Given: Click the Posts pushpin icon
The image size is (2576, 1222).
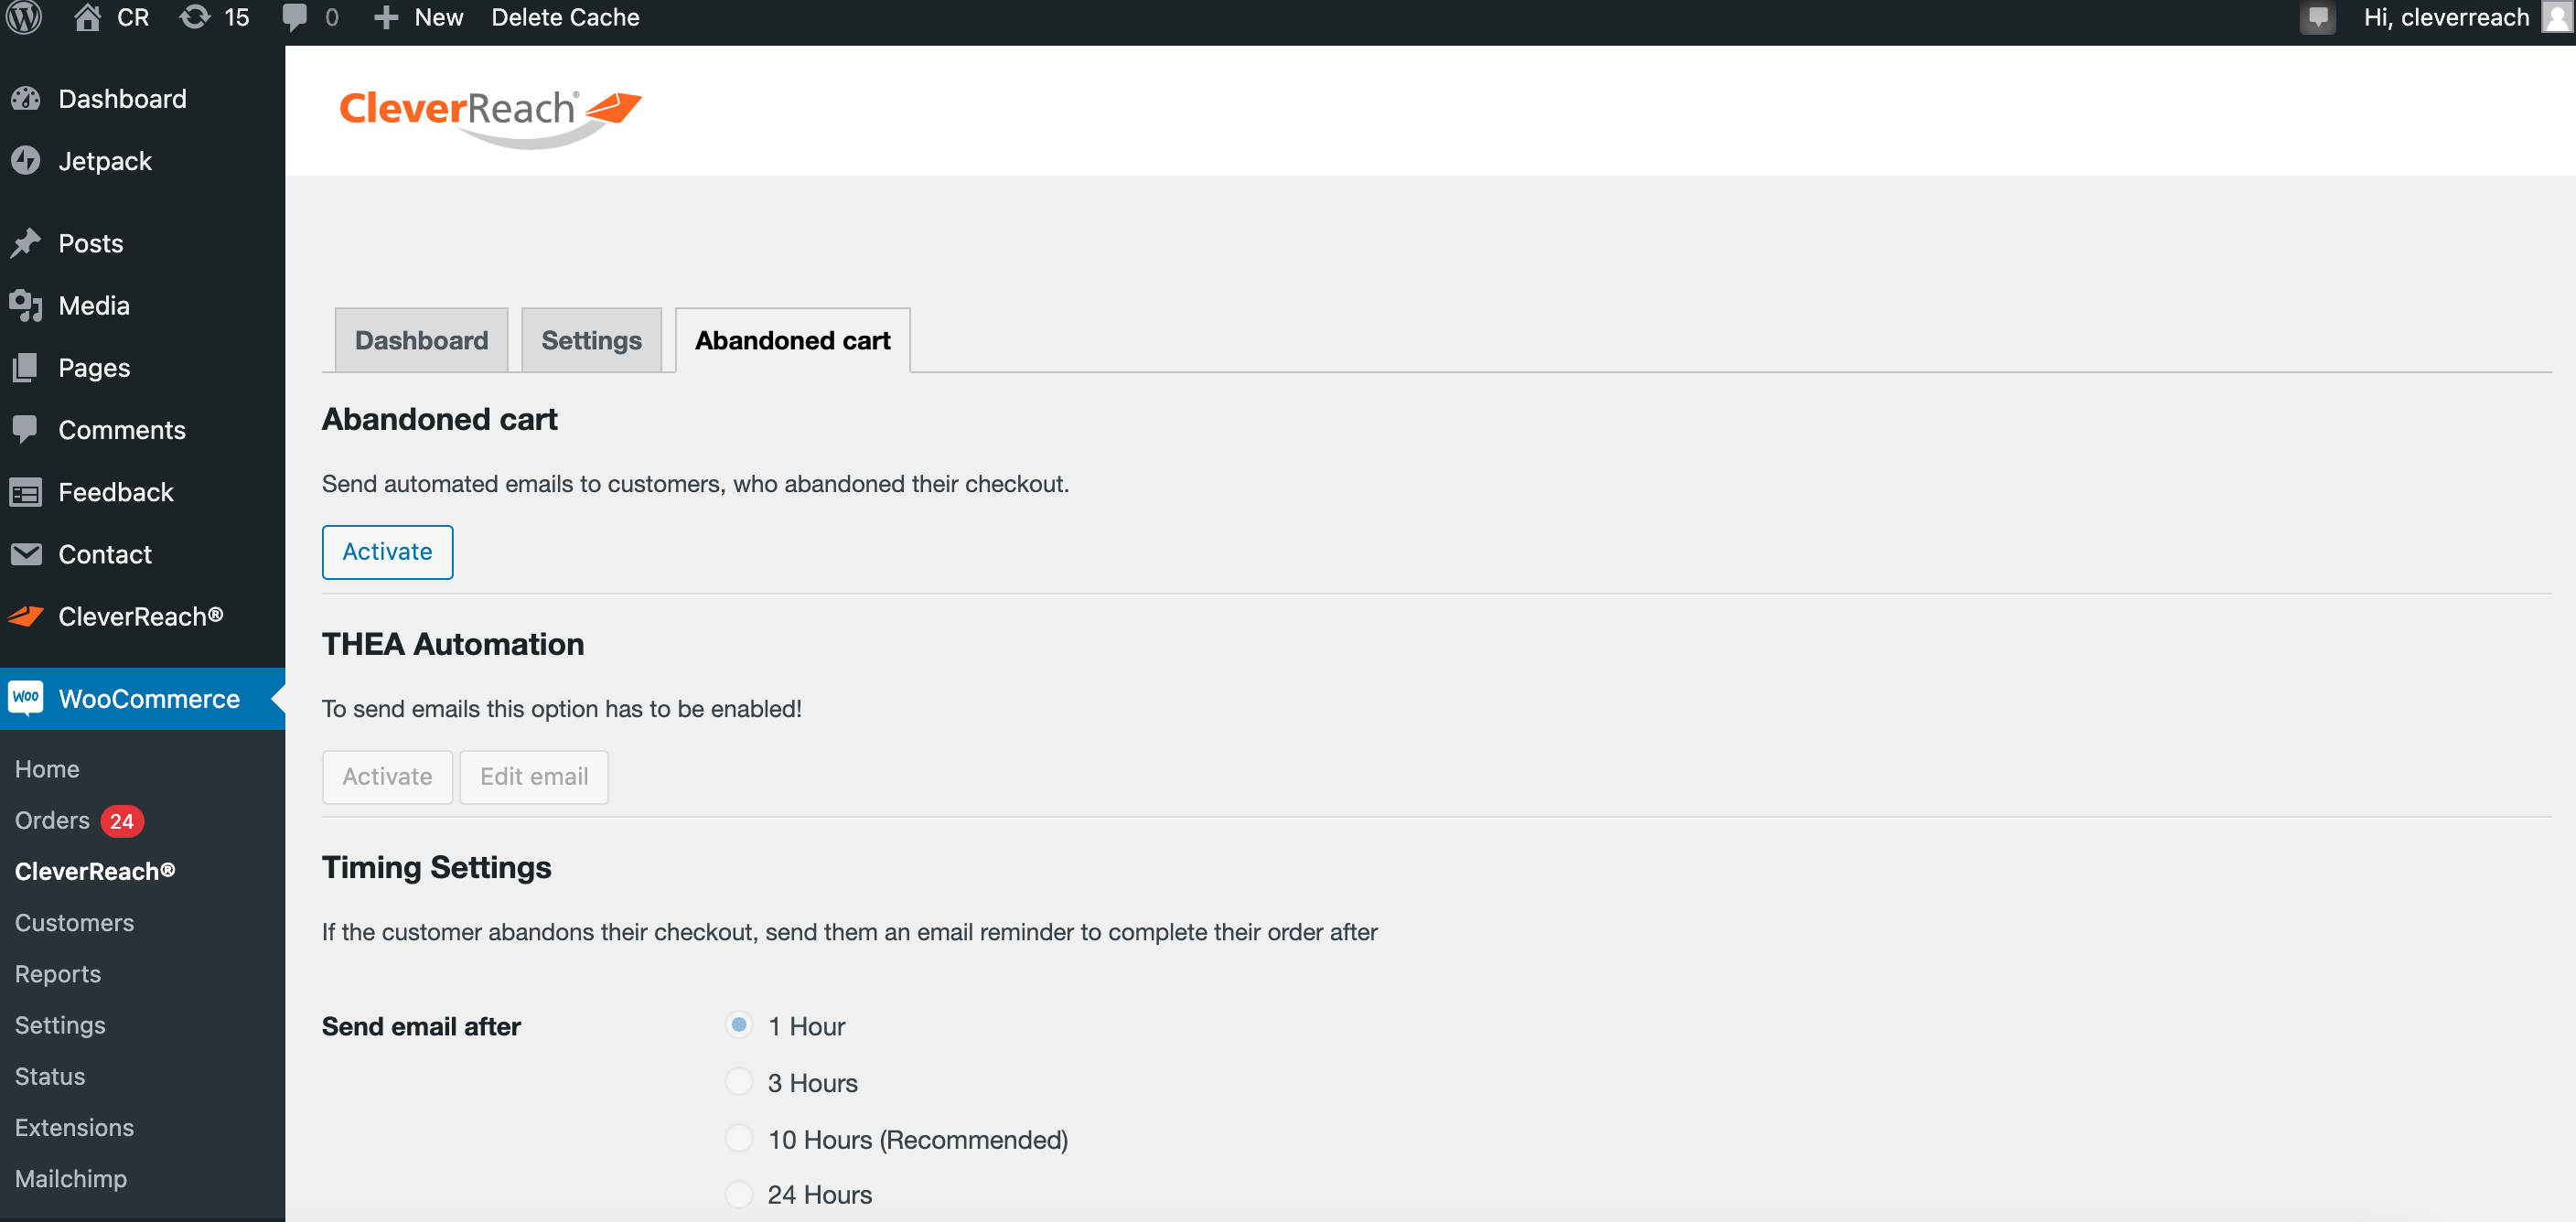Looking at the screenshot, I should point(26,243).
